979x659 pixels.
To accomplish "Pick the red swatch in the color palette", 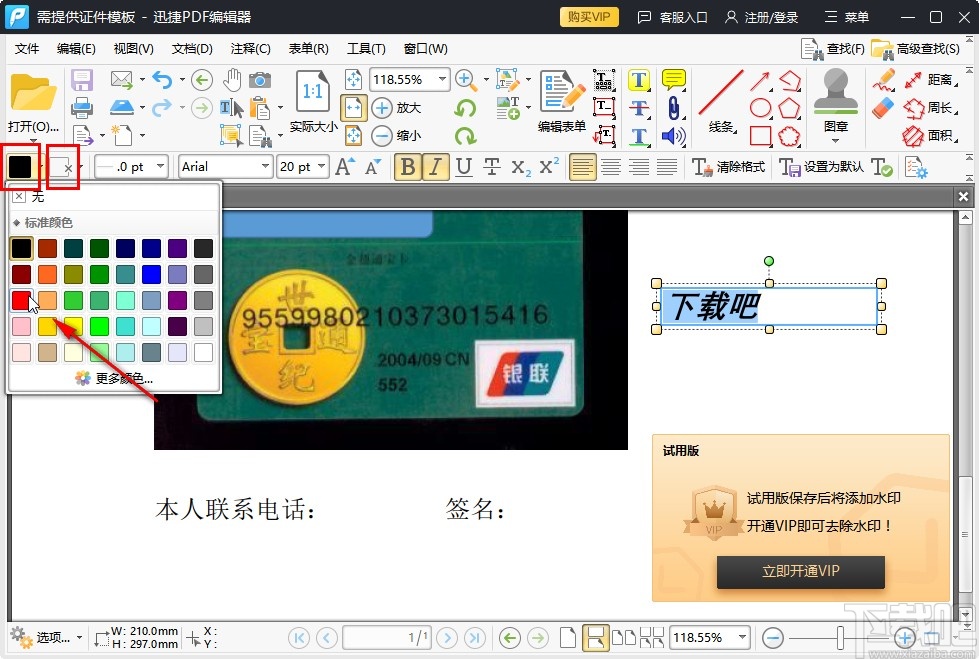I will tap(20, 300).
